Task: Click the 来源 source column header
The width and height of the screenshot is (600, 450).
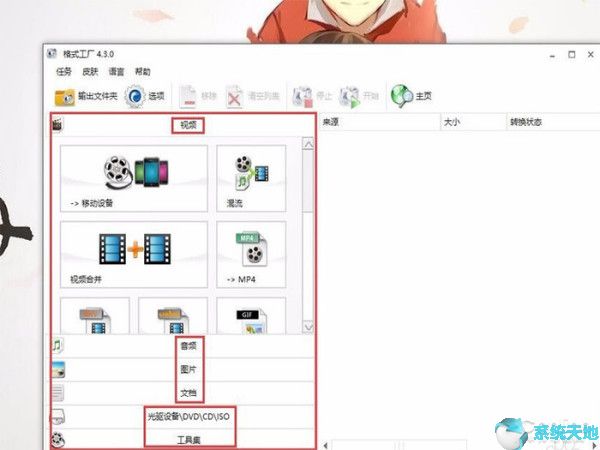Action: pos(380,122)
